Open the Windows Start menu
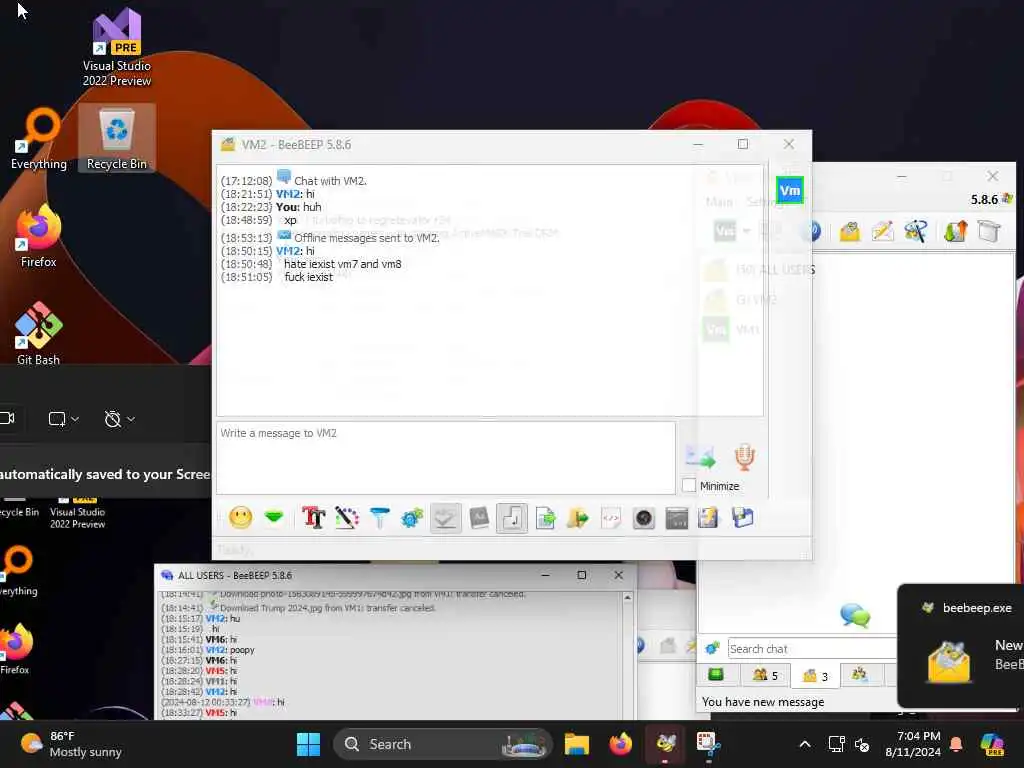Screen dimensions: 1024x768 click(308, 744)
